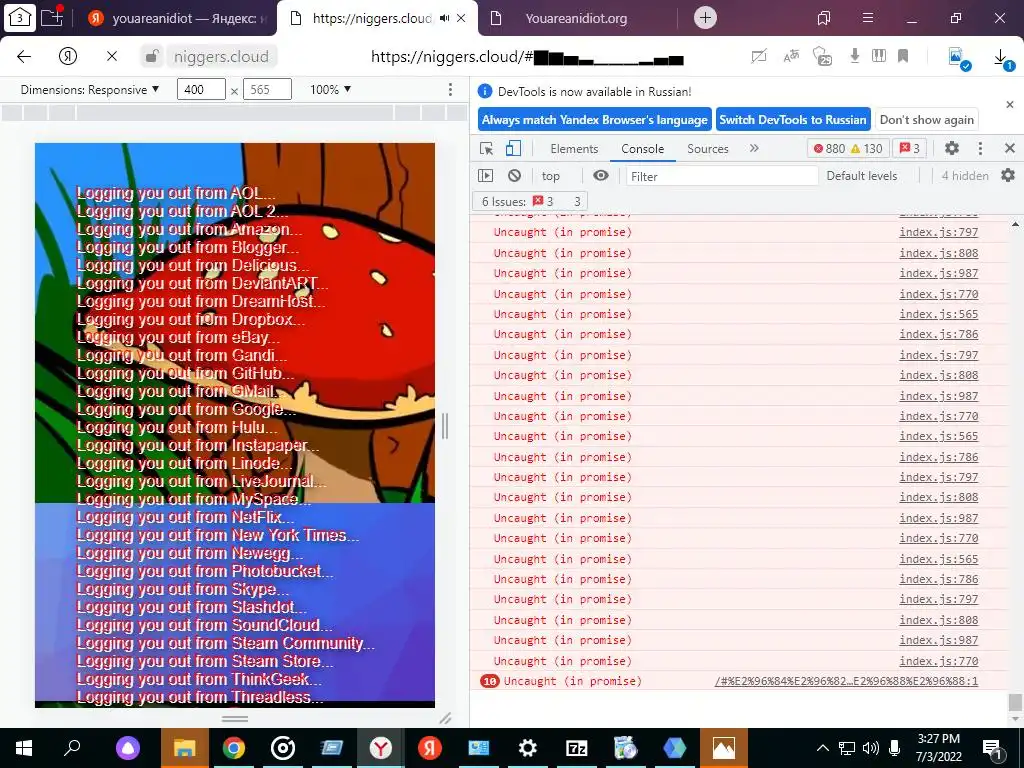Focus the console Filter input field
This screenshot has width=1024, height=768.
click(722, 176)
